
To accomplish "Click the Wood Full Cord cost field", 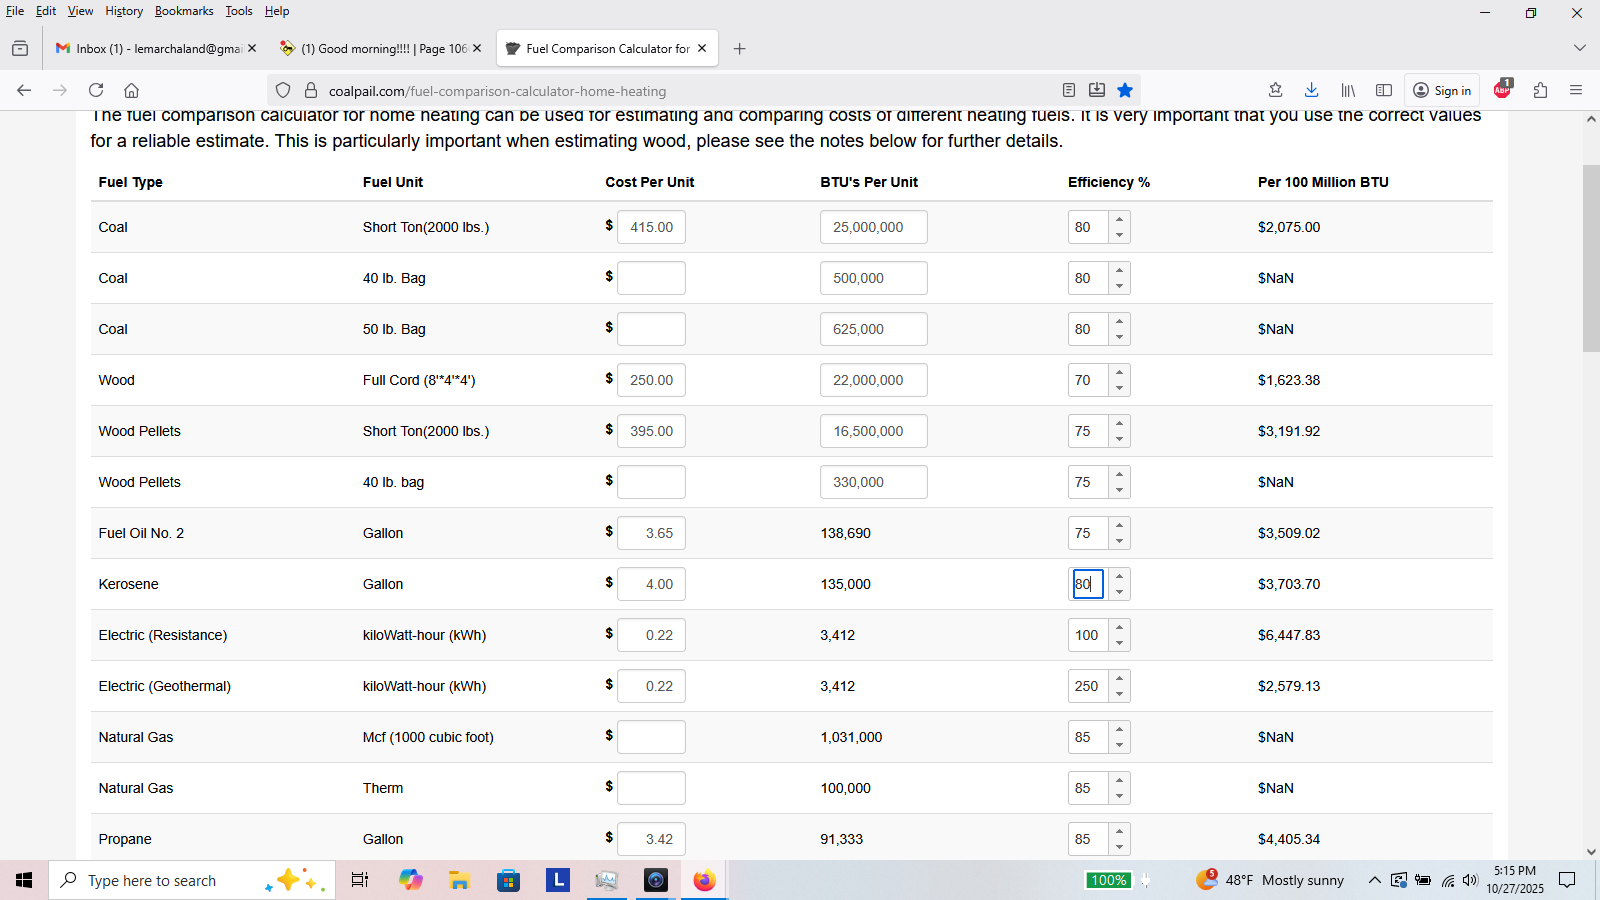I will point(651,380).
